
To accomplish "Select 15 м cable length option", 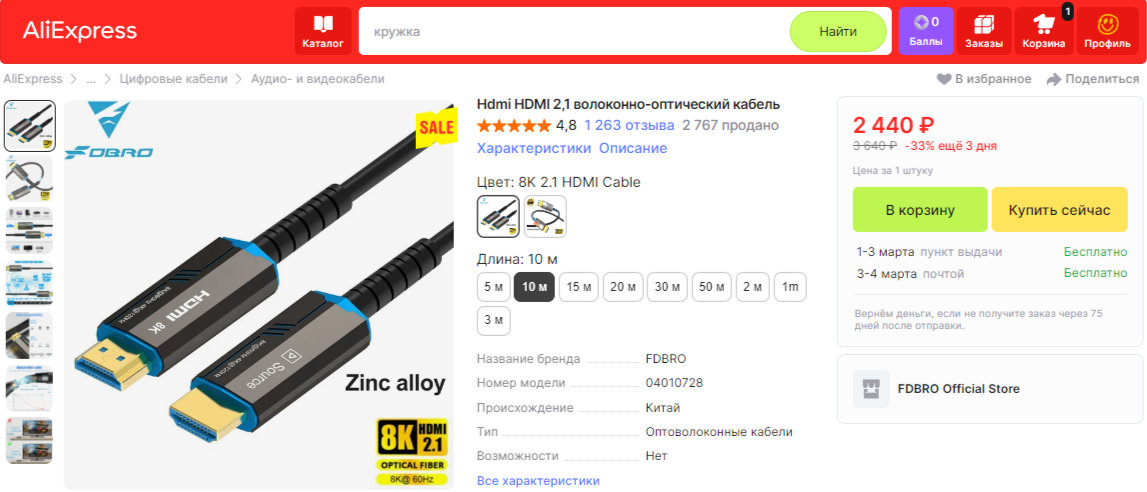I will pyautogui.click(x=579, y=287).
